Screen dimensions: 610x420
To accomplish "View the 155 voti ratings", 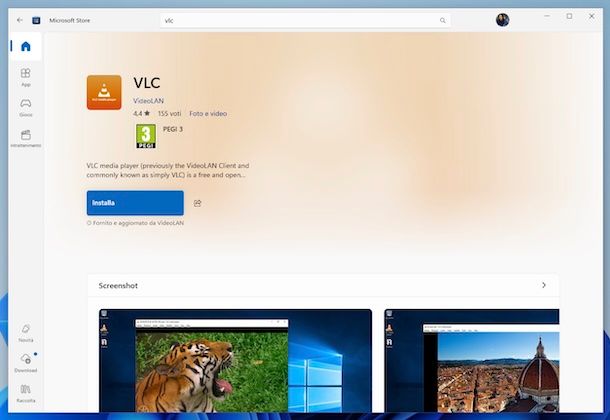I will [x=169, y=114].
